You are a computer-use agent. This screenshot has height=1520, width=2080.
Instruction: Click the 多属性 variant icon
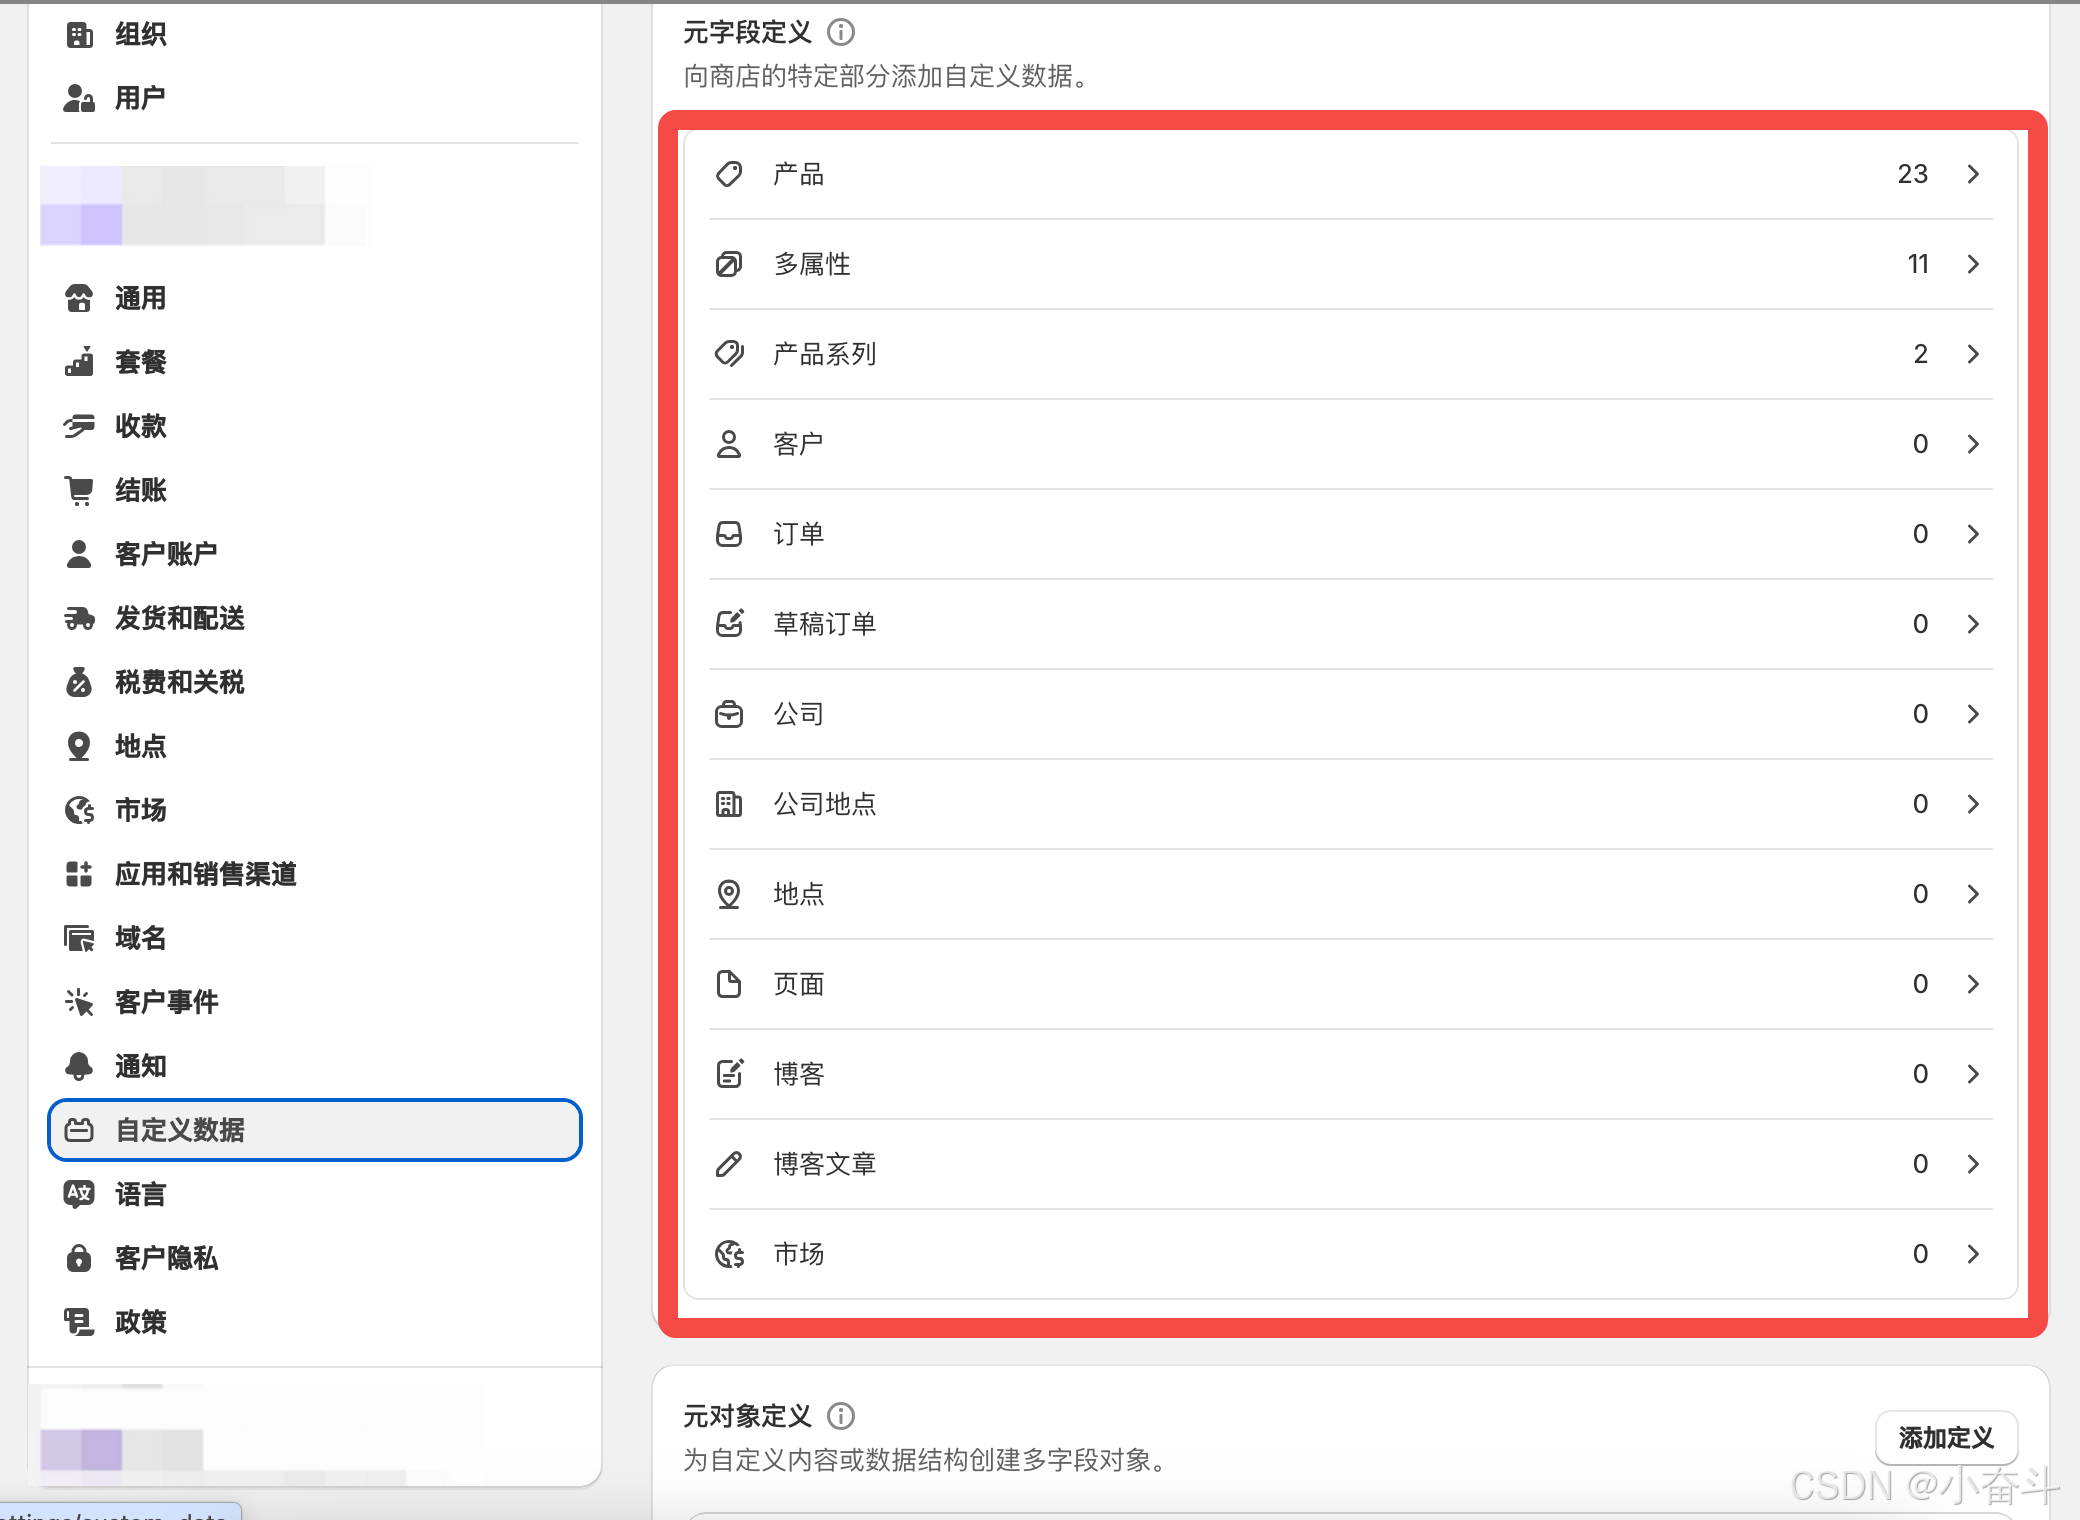point(729,264)
